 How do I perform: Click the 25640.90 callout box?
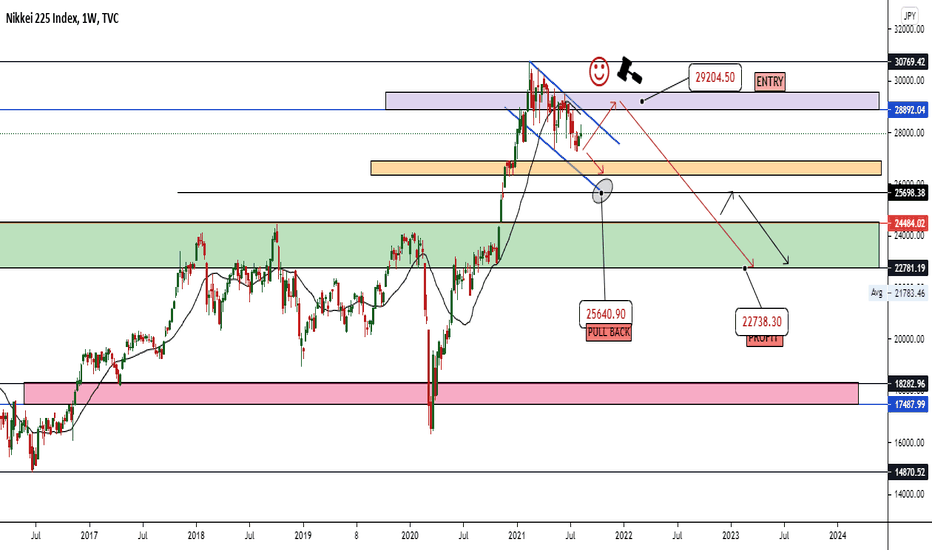pos(606,313)
